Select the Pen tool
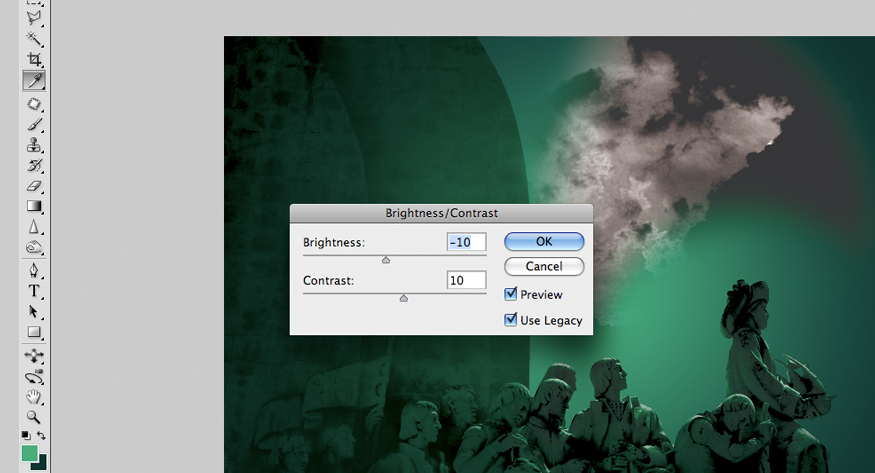Screen dimensions: 875x473 point(33,271)
